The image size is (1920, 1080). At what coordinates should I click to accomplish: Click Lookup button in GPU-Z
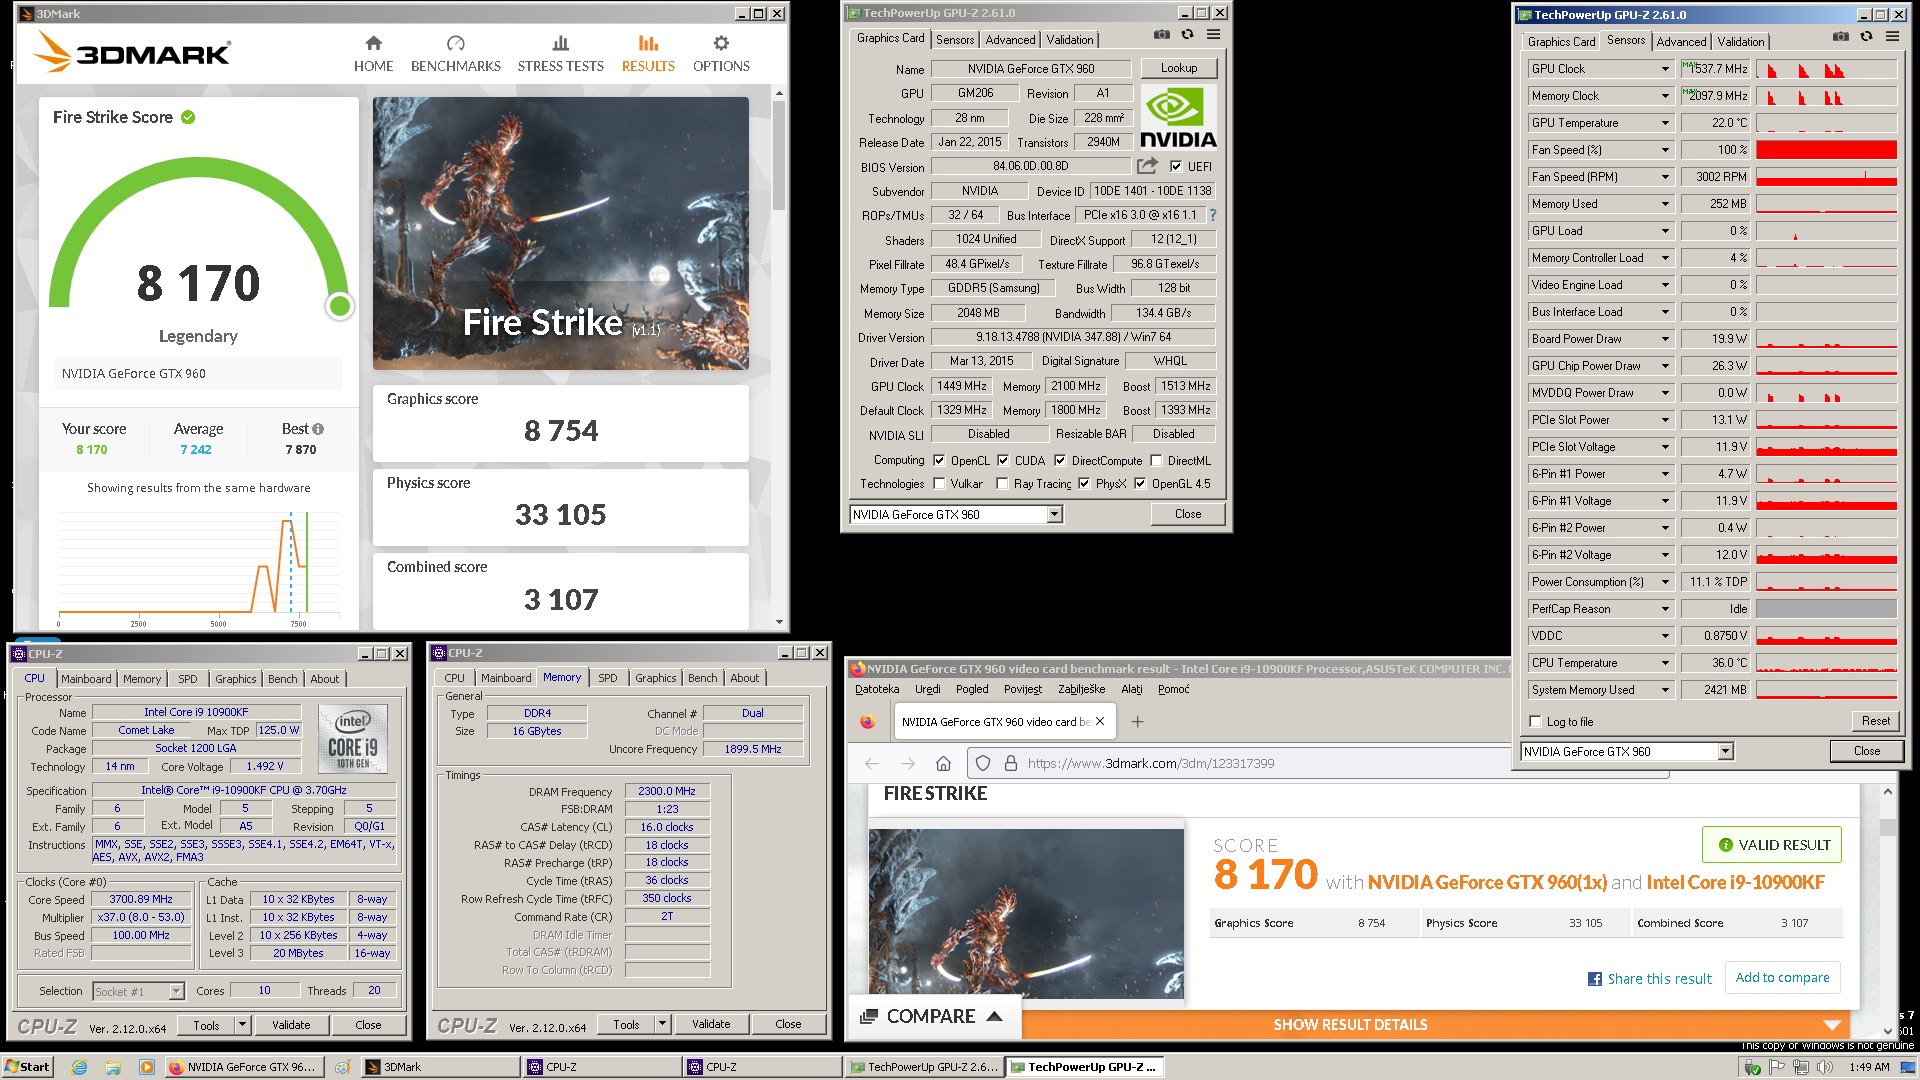(1179, 68)
